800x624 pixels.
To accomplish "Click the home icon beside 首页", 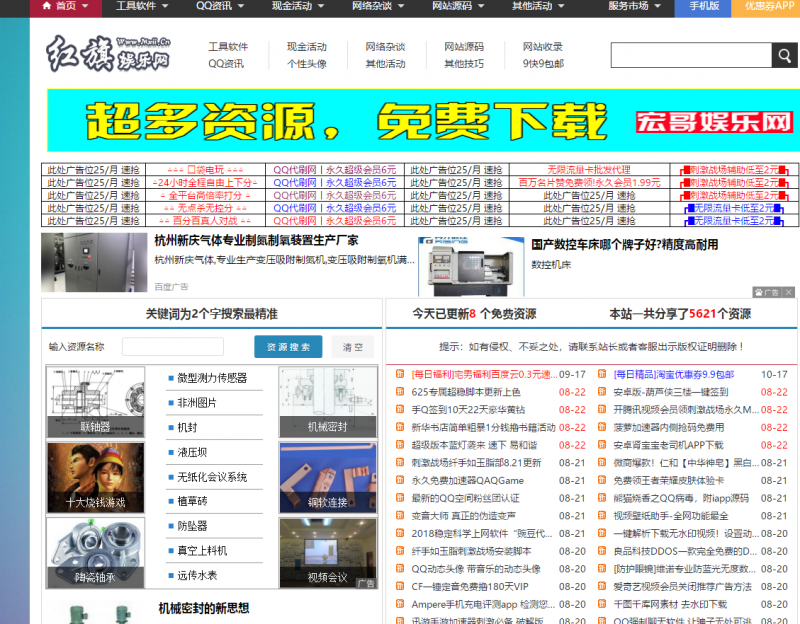I will click(46, 6).
